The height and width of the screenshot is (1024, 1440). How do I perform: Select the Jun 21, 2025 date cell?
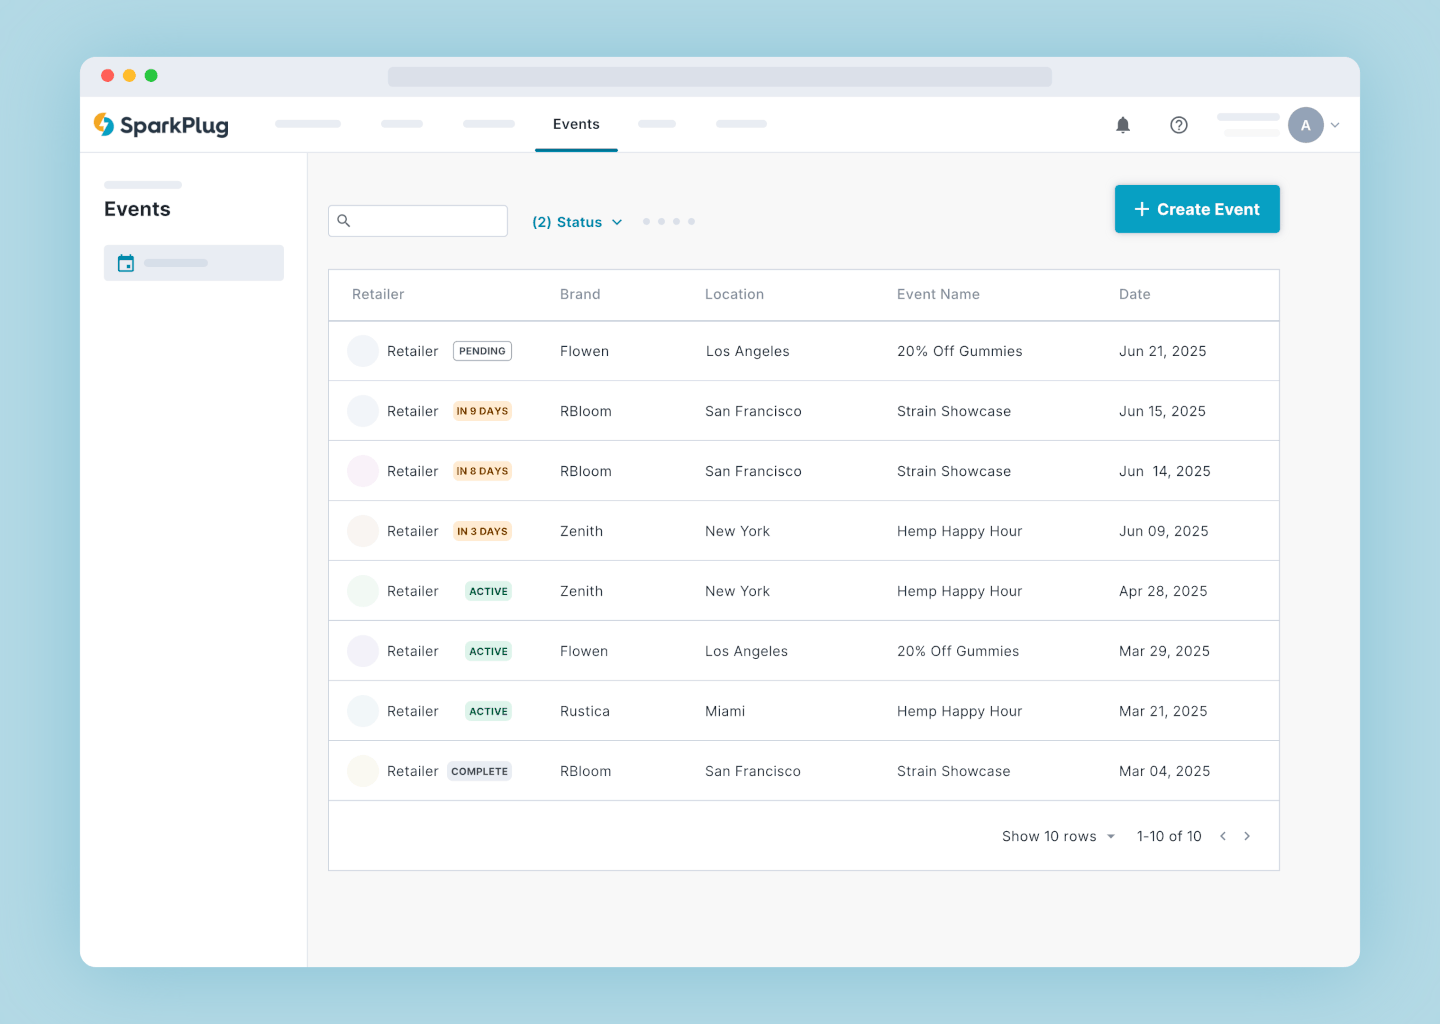click(x=1162, y=351)
